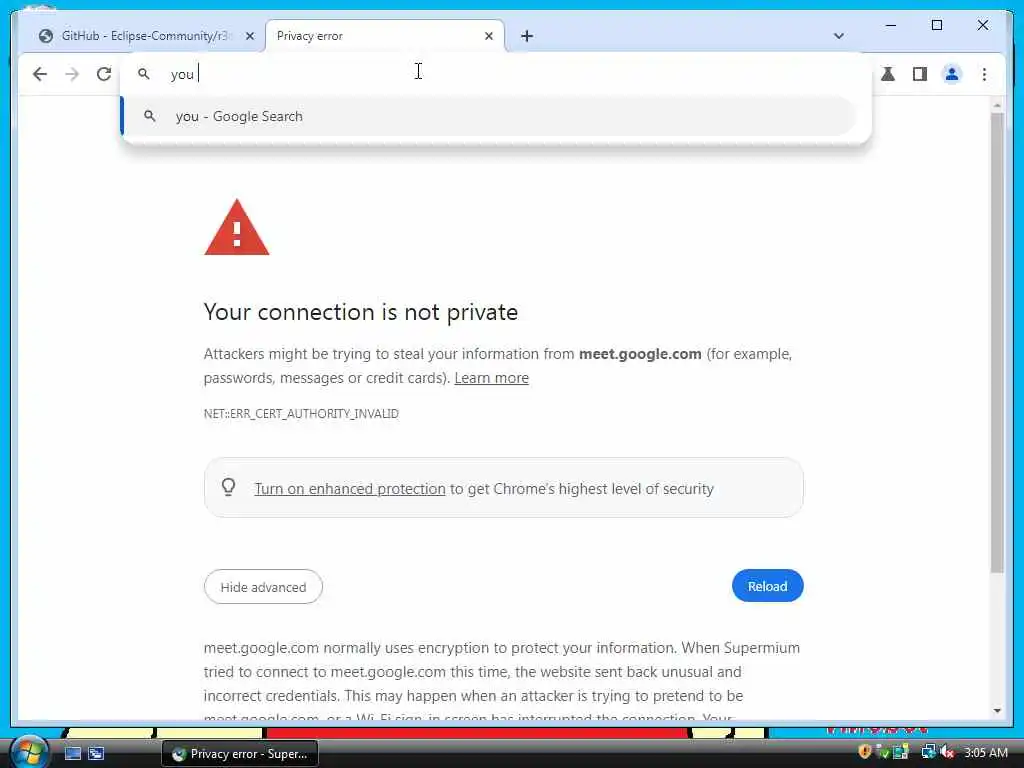Click the page scrollbar up arrow

coord(997,105)
